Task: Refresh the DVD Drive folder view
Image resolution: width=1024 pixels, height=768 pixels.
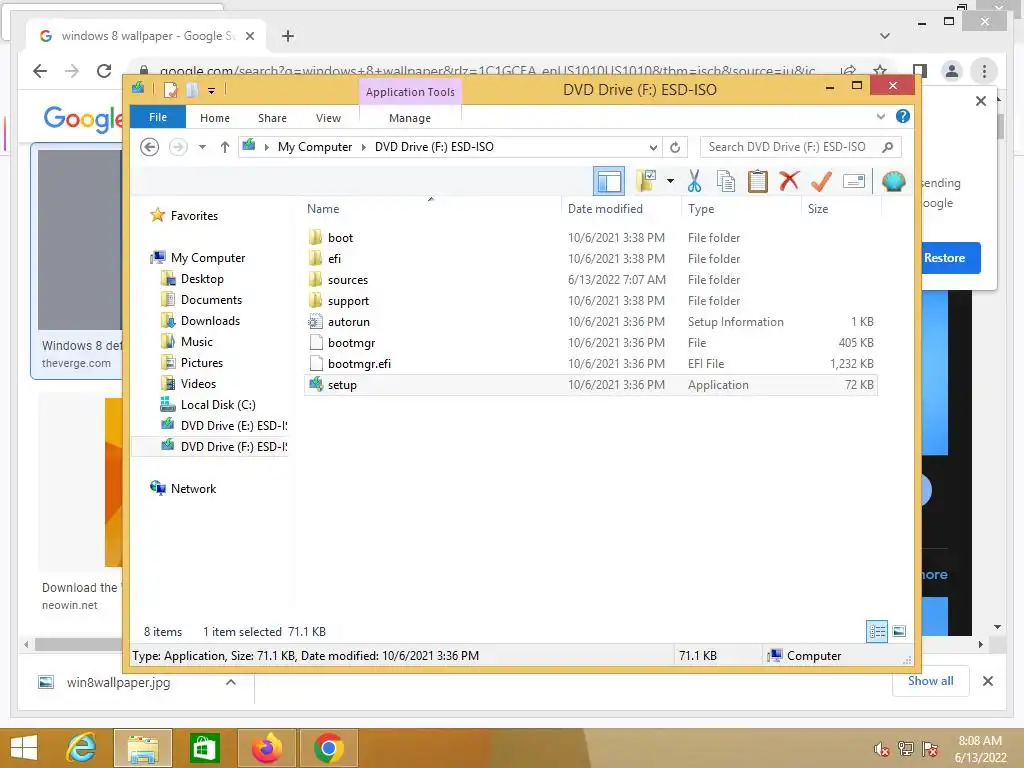Action: [x=675, y=147]
